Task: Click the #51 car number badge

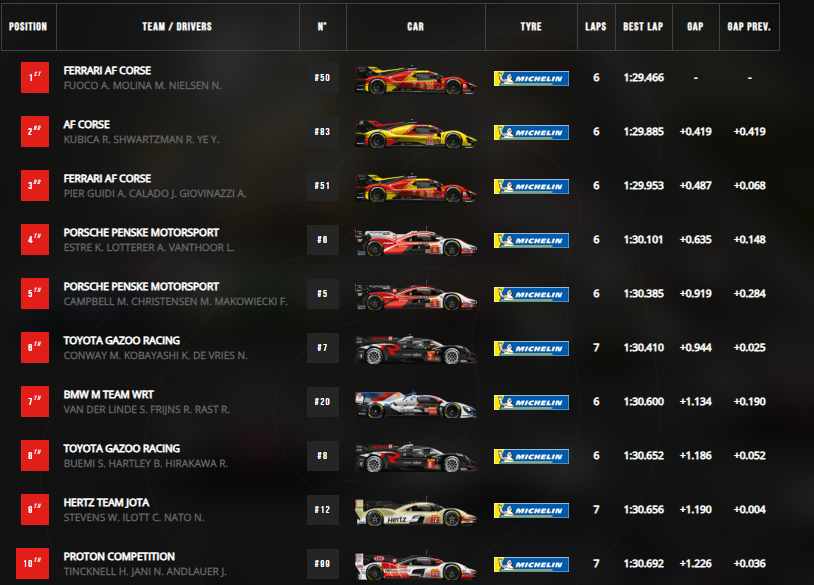Action: coord(322,186)
